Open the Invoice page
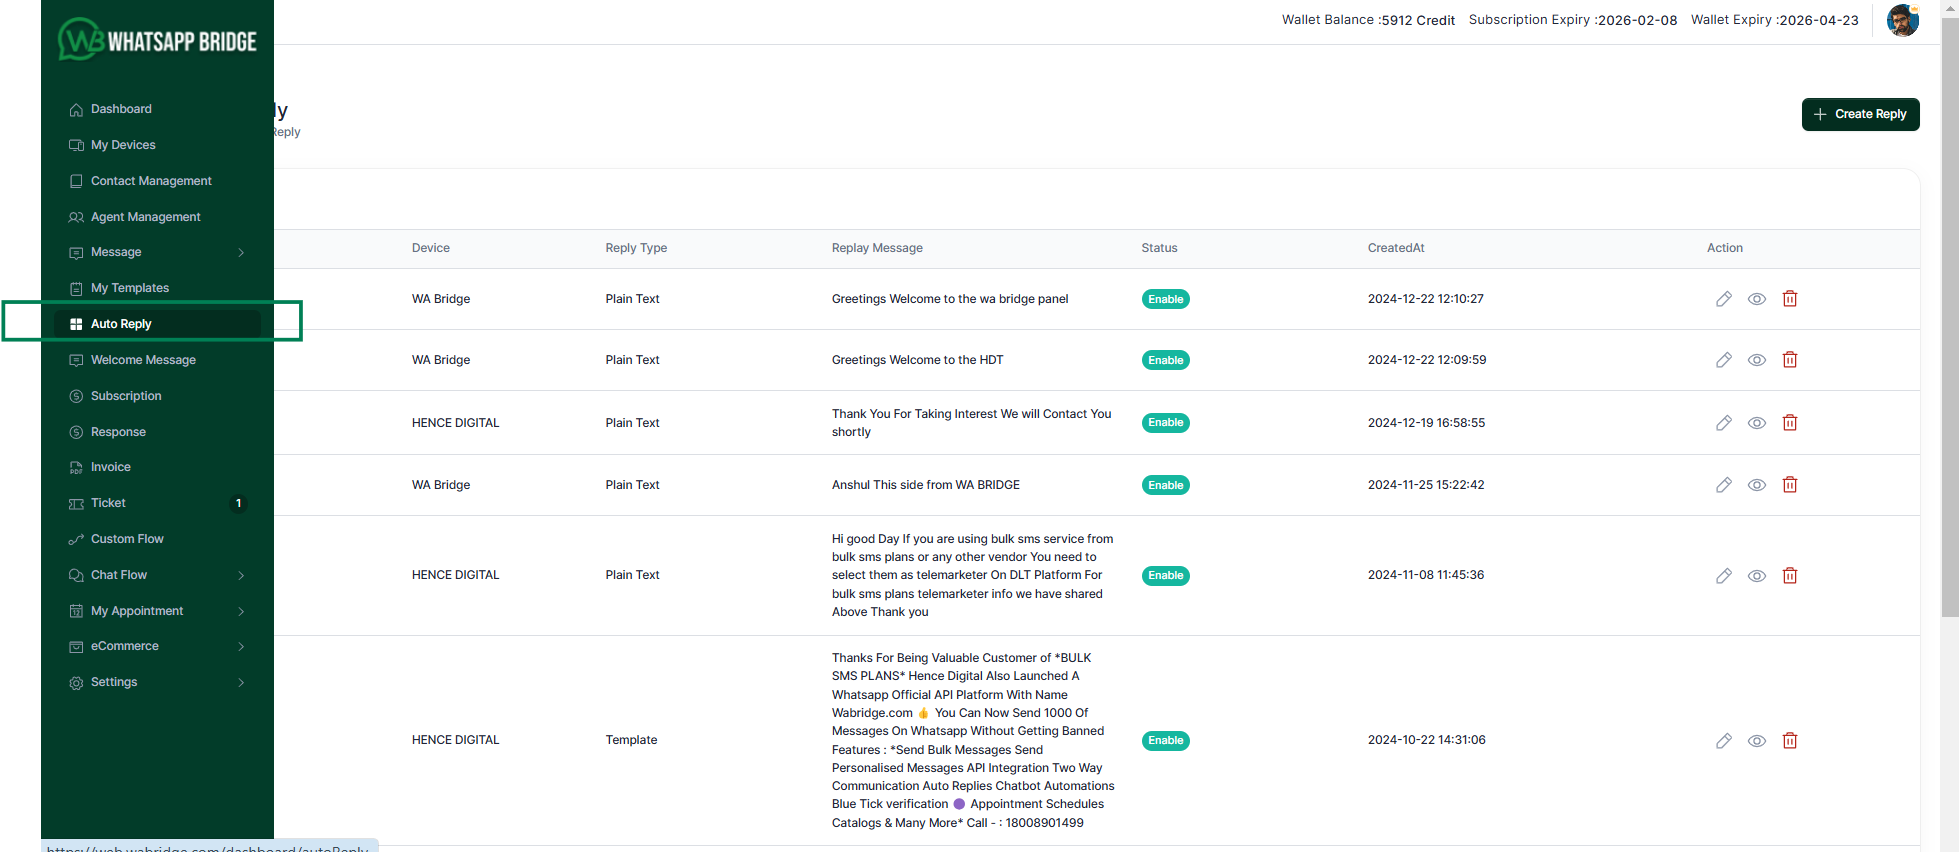Screen dimensions: 1959x852 click(x=111, y=467)
